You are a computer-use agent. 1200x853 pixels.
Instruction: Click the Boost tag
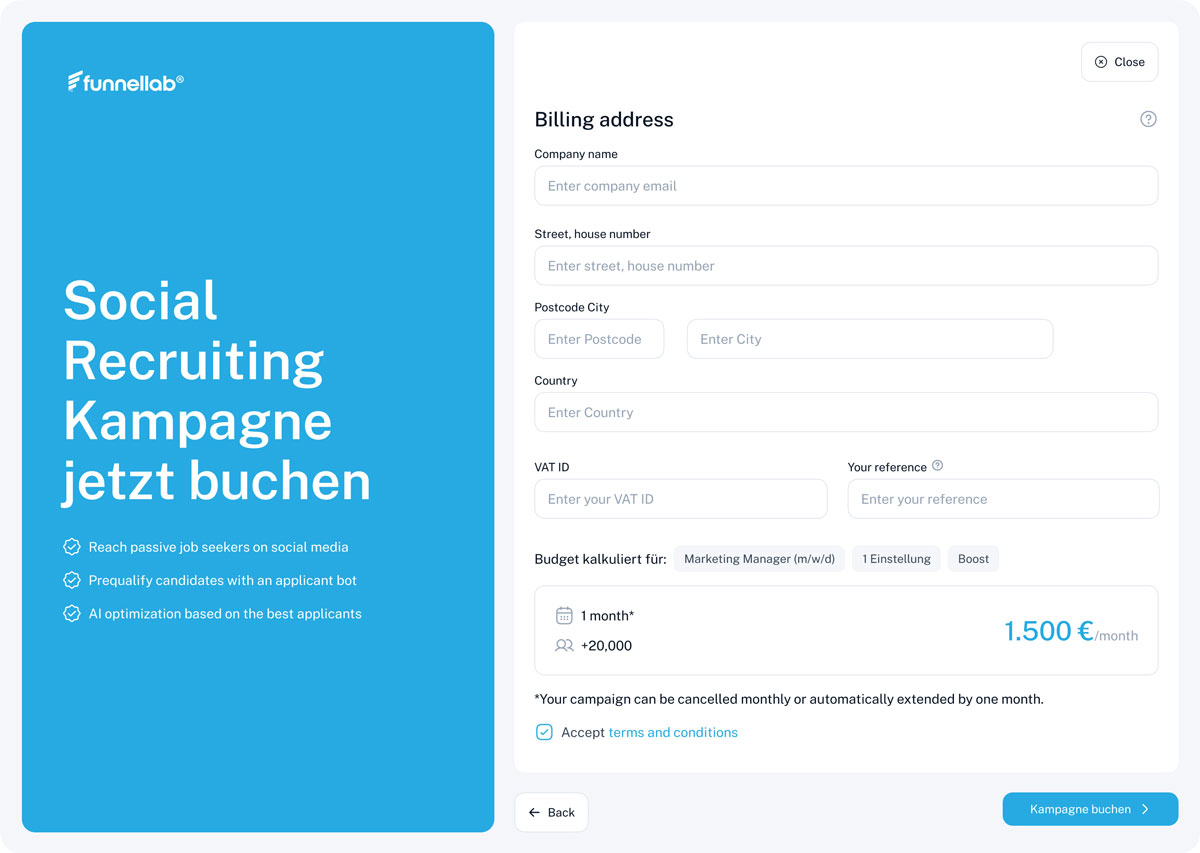973,559
